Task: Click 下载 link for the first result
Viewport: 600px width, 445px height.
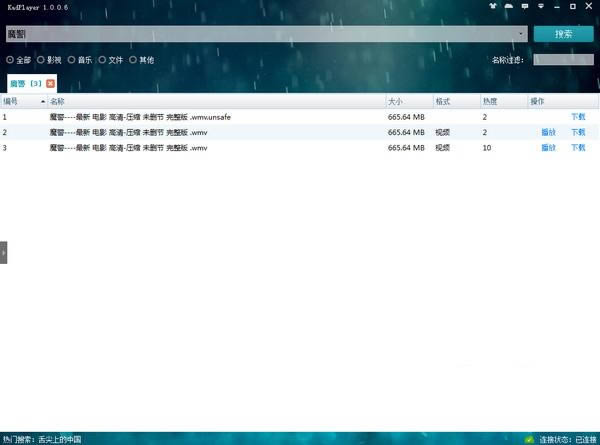Action: click(578, 117)
